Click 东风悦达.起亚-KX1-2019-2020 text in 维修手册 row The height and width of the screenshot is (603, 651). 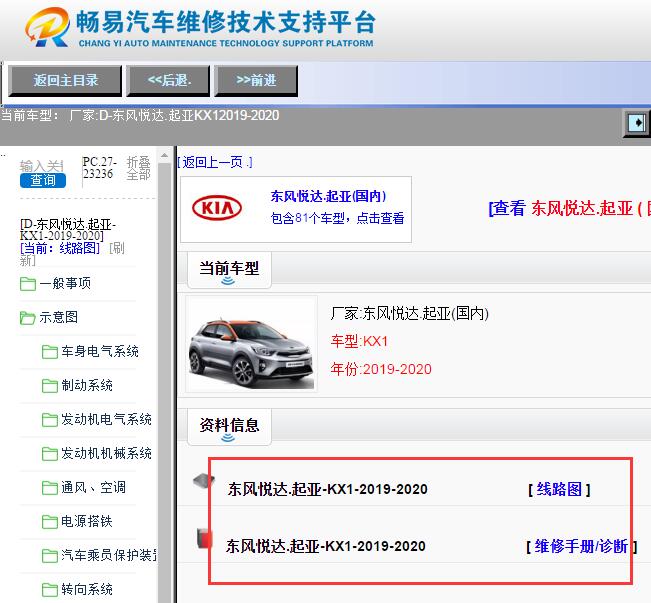[326, 546]
